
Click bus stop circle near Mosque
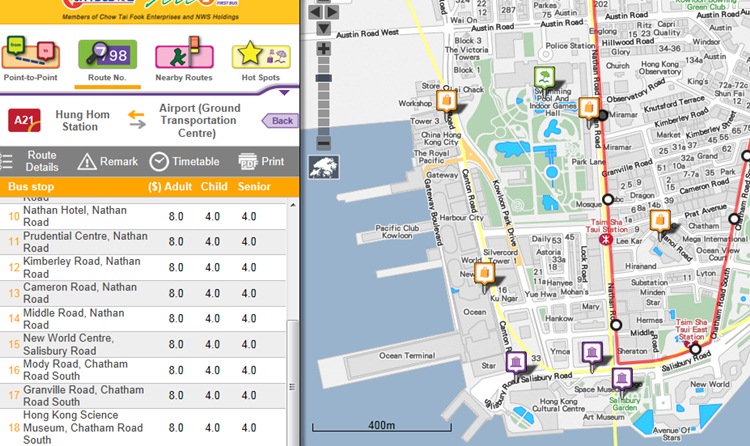click(608, 199)
